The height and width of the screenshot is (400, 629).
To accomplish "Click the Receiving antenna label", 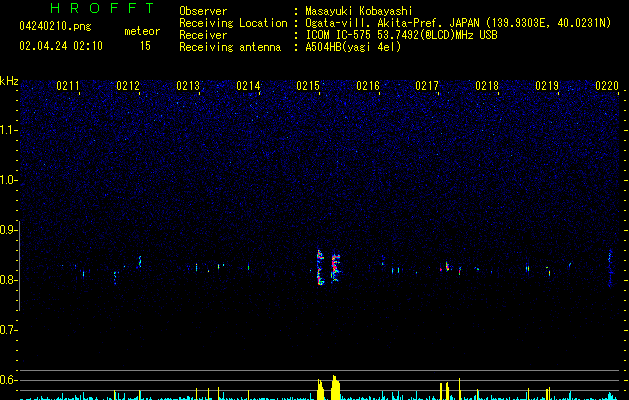I will pos(230,47).
